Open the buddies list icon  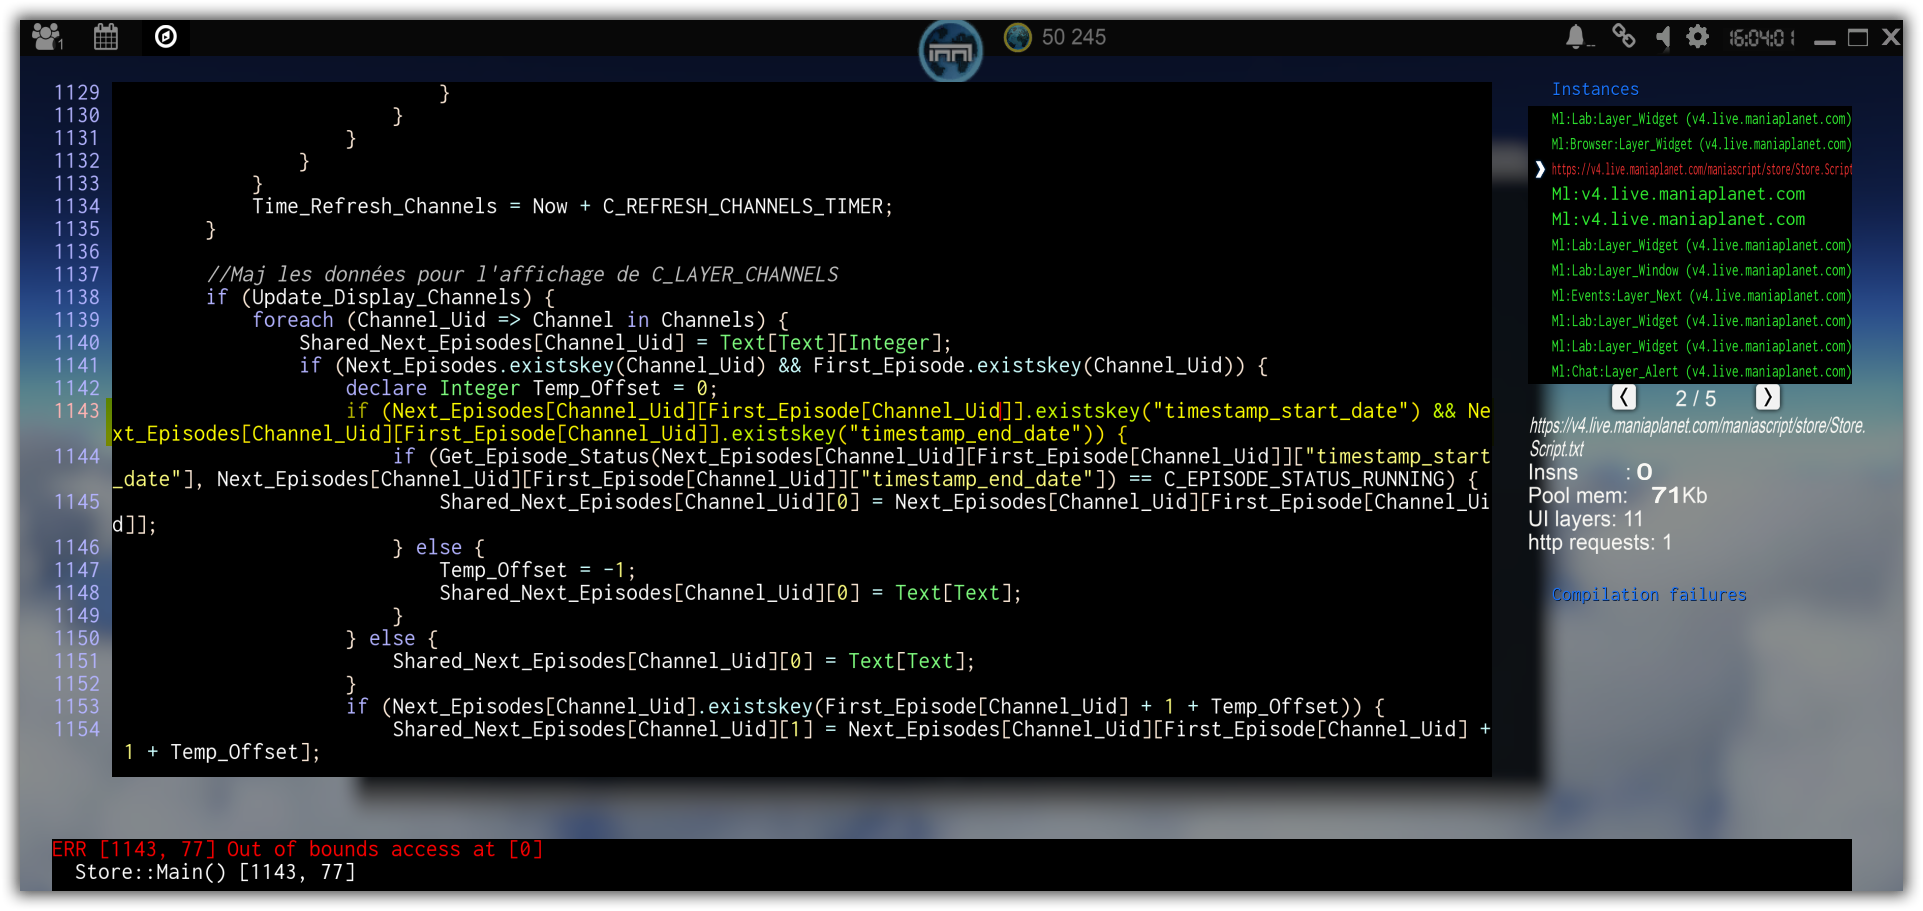[x=46, y=37]
